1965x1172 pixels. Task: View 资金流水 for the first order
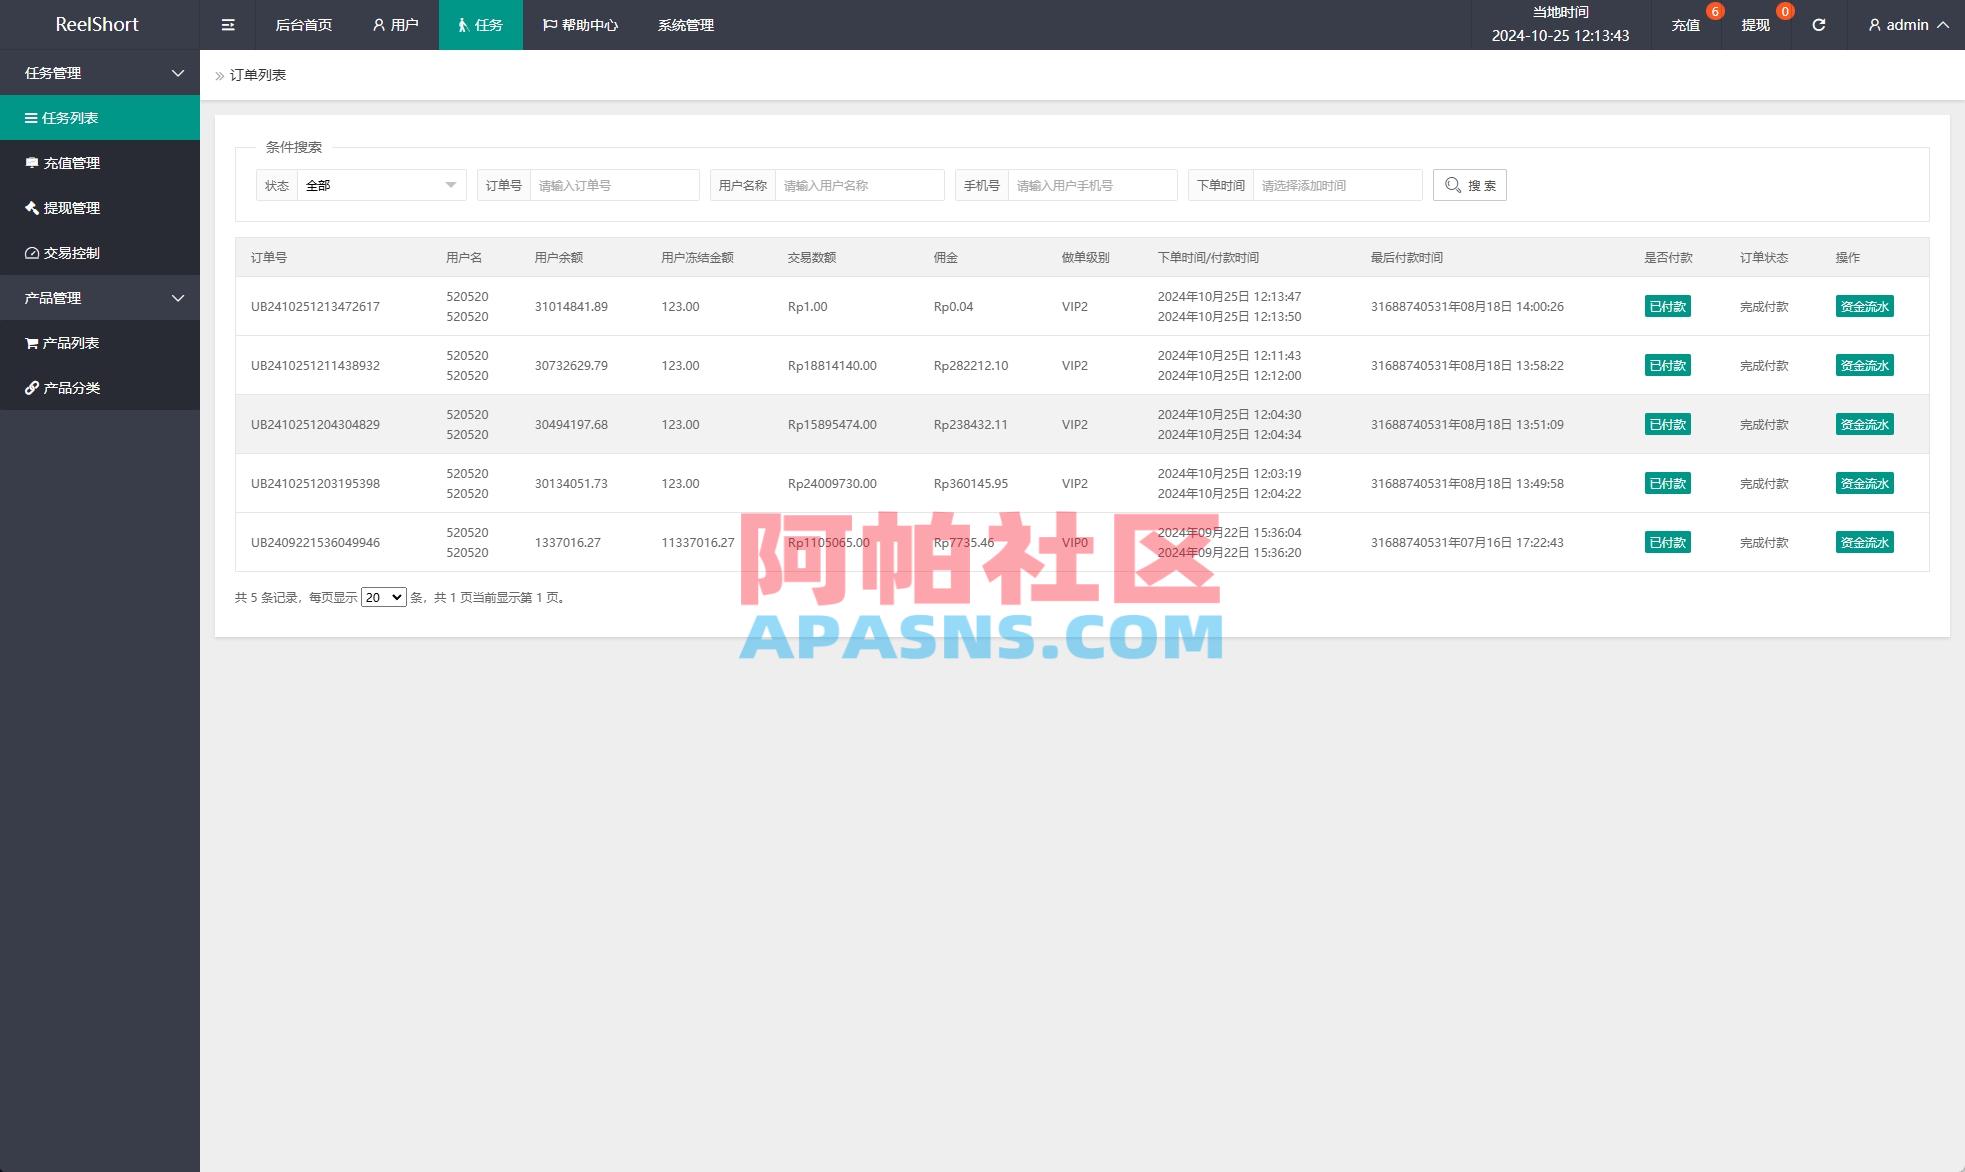click(1863, 306)
